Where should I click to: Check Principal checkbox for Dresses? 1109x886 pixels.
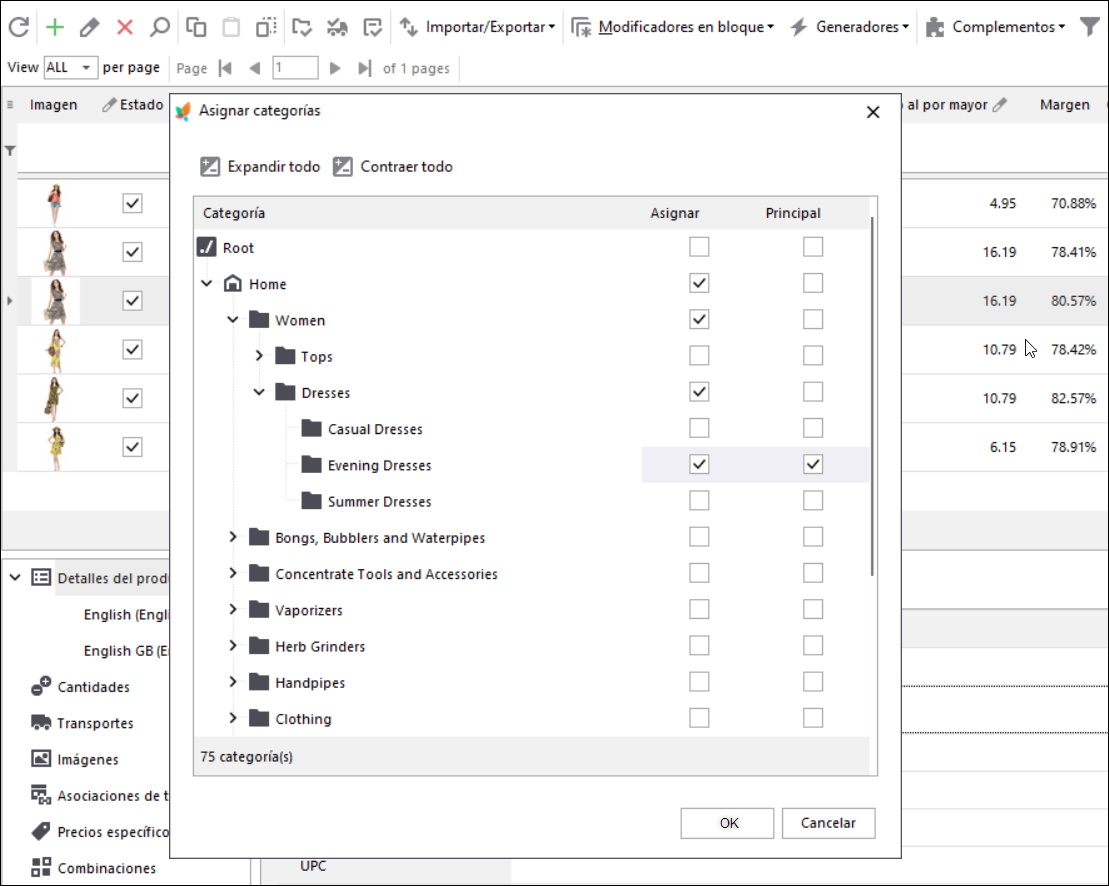pos(813,392)
